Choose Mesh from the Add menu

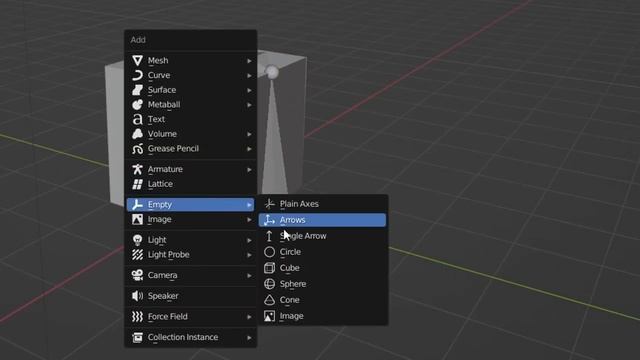[191, 60]
